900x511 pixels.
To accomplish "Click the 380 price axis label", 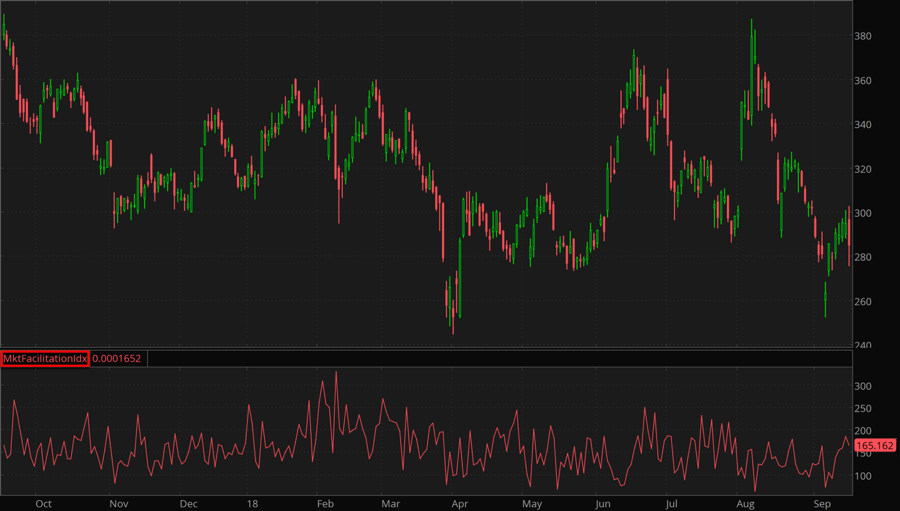I will click(x=865, y=37).
